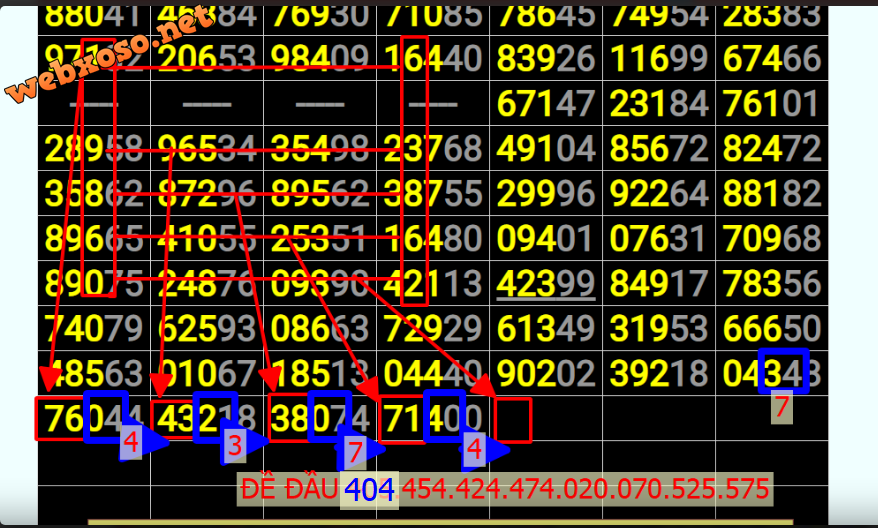Click the result 23768
Viewport: 878px width, 528px height.
(433, 148)
